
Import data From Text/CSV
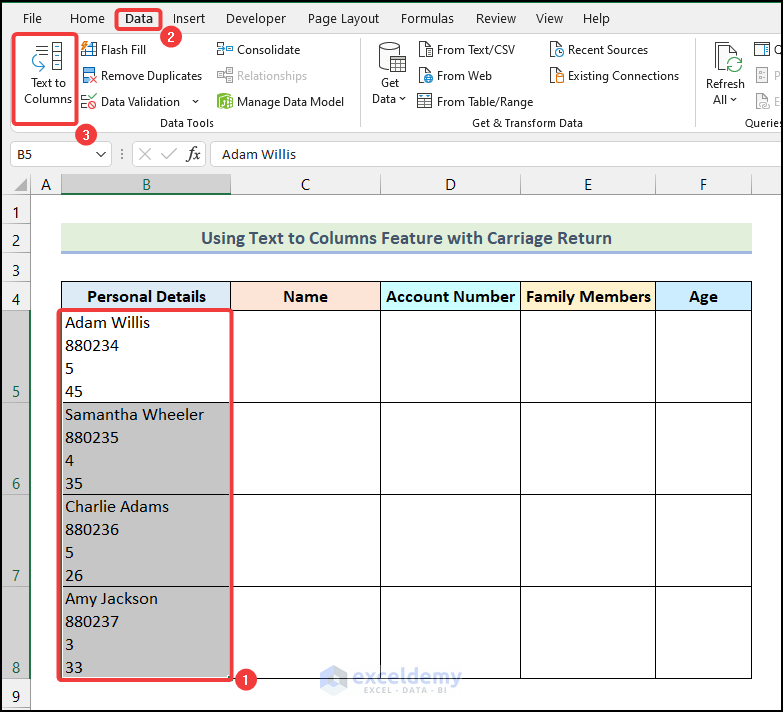465,50
